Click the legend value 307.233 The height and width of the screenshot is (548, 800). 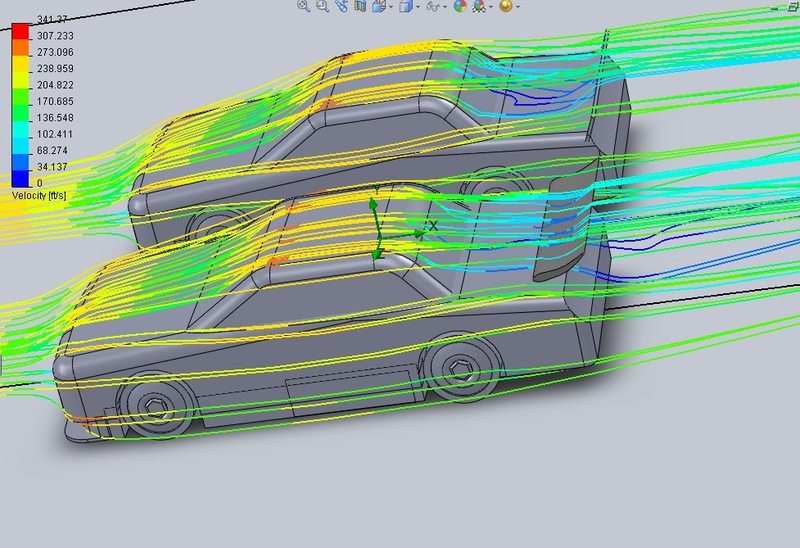55,36
